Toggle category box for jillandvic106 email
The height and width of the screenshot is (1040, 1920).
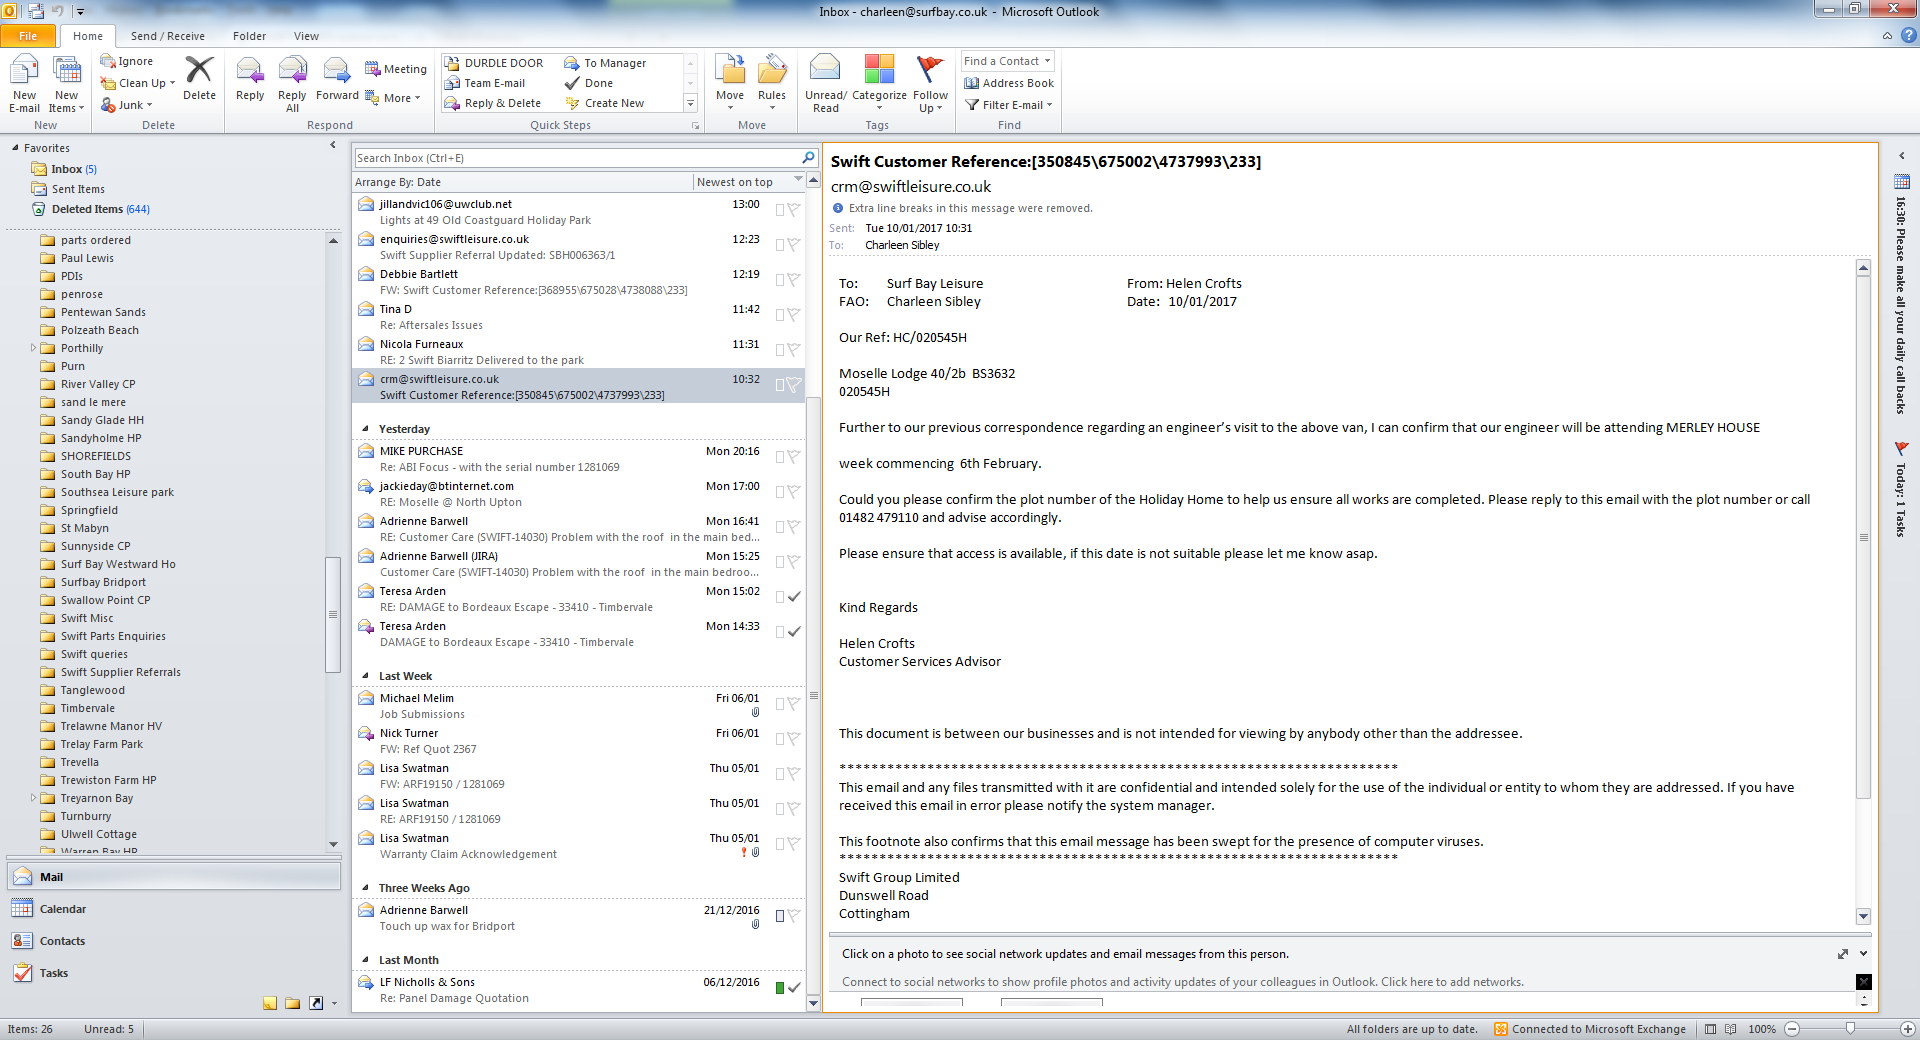779,210
